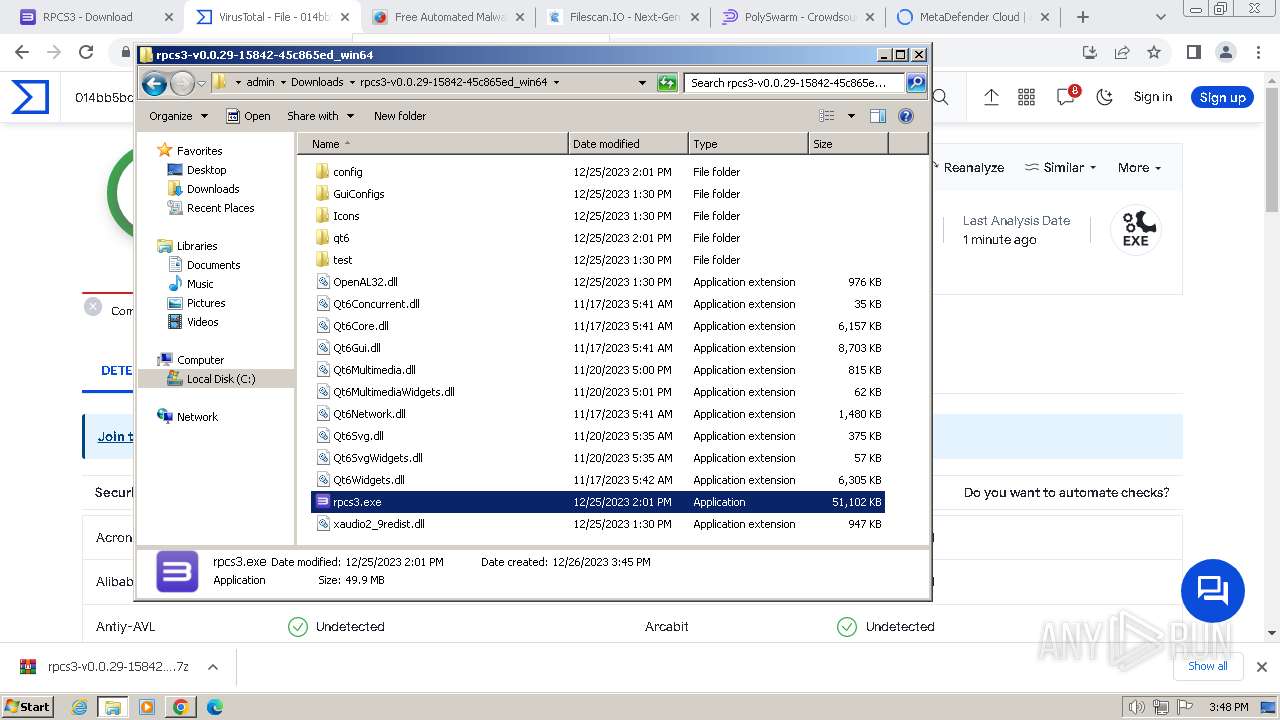1280x720 pixels.
Task: Click Show all downloads in Chrome
Action: pyautogui.click(x=1207, y=666)
